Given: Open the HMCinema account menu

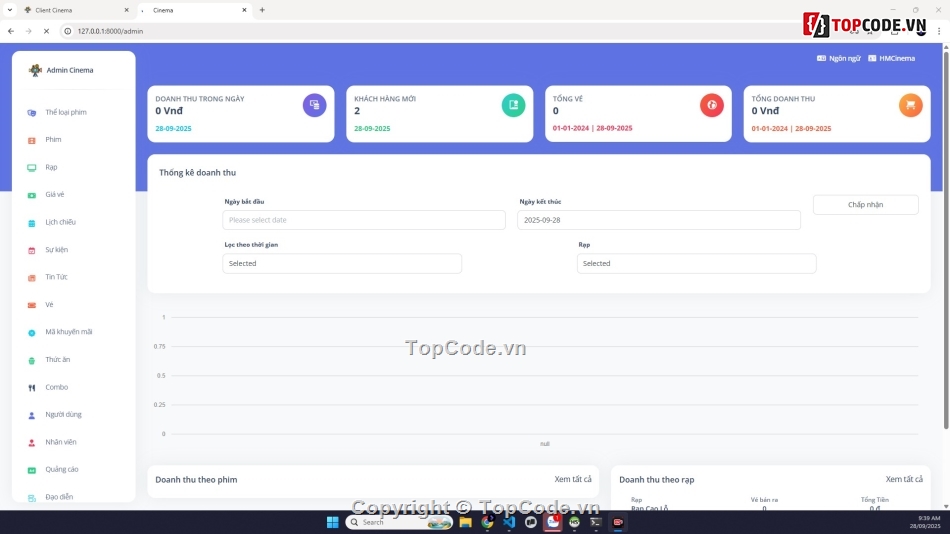Looking at the screenshot, I should click(891, 59).
